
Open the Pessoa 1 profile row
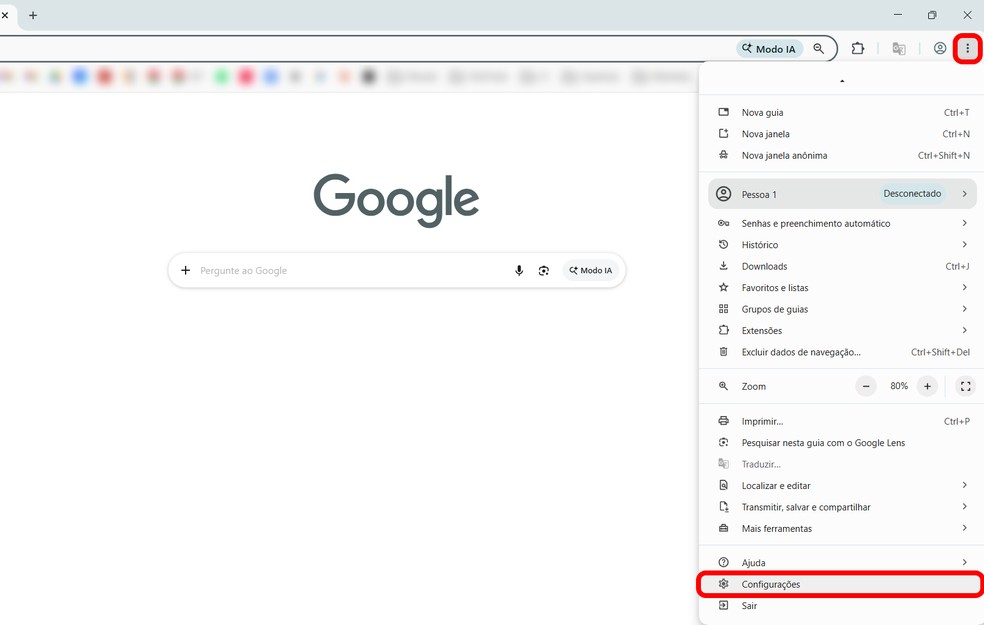[842, 194]
